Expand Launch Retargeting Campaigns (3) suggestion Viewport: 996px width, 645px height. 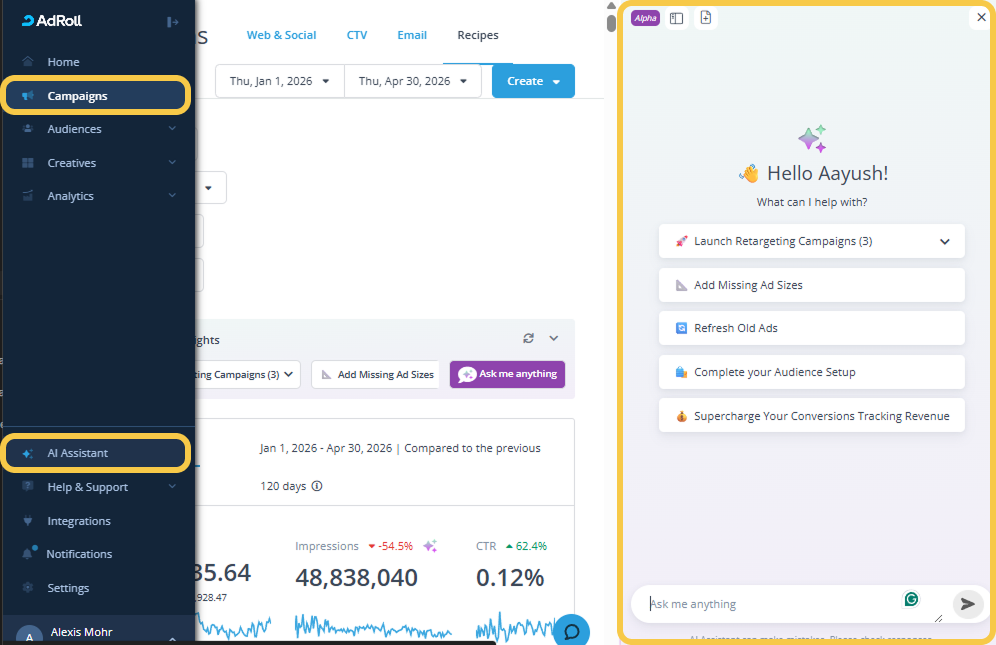pyautogui.click(x=812, y=241)
